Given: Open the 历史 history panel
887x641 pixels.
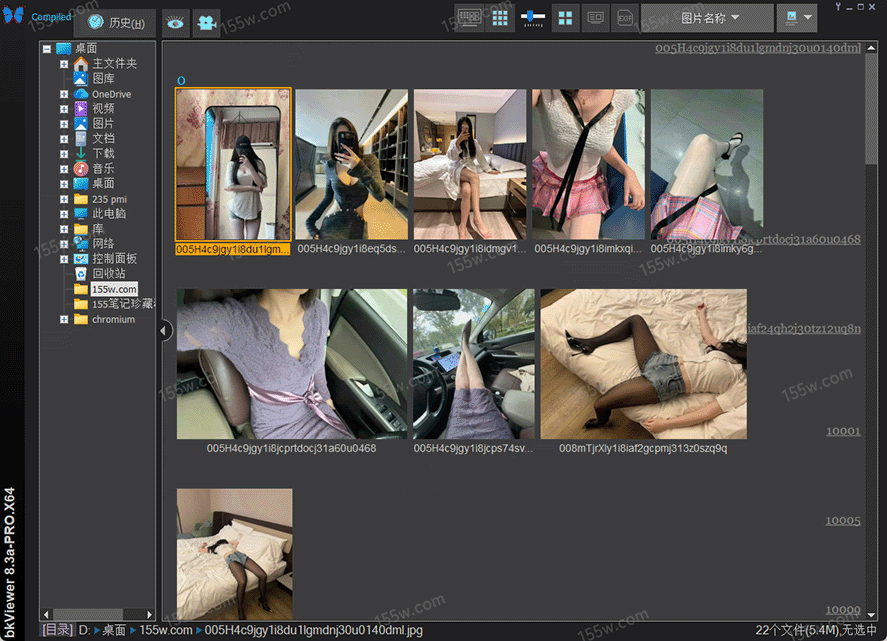Looking at the screenshot, I should (115, 22).
